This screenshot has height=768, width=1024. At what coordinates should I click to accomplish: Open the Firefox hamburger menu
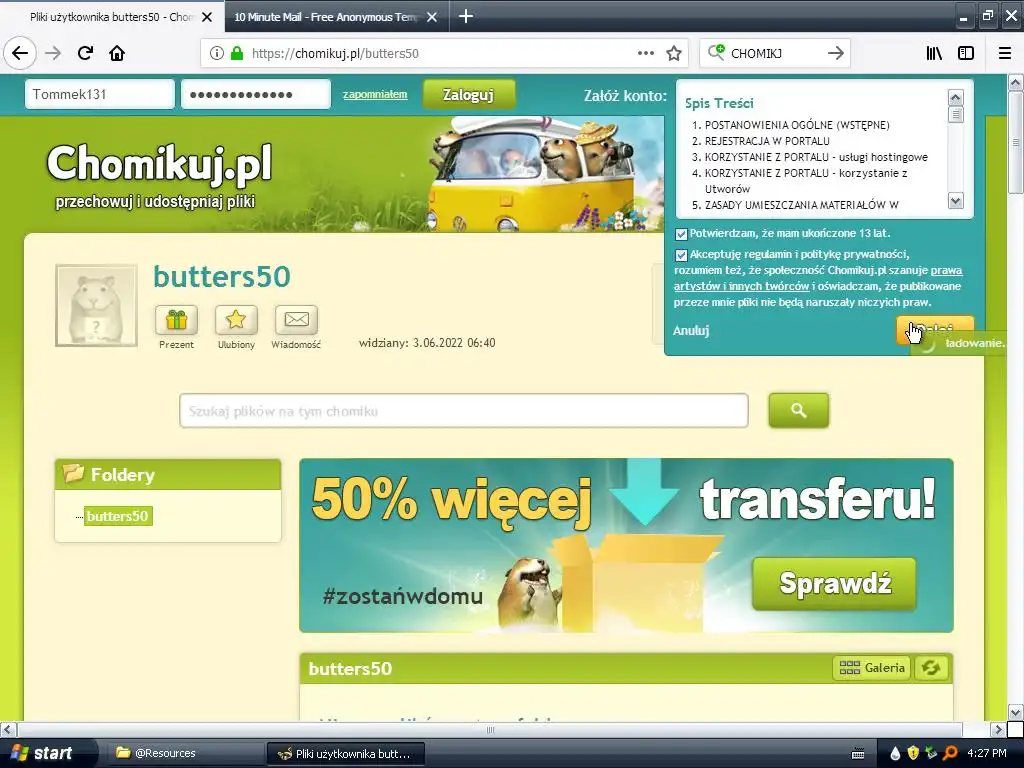(x=1005, y=54)
